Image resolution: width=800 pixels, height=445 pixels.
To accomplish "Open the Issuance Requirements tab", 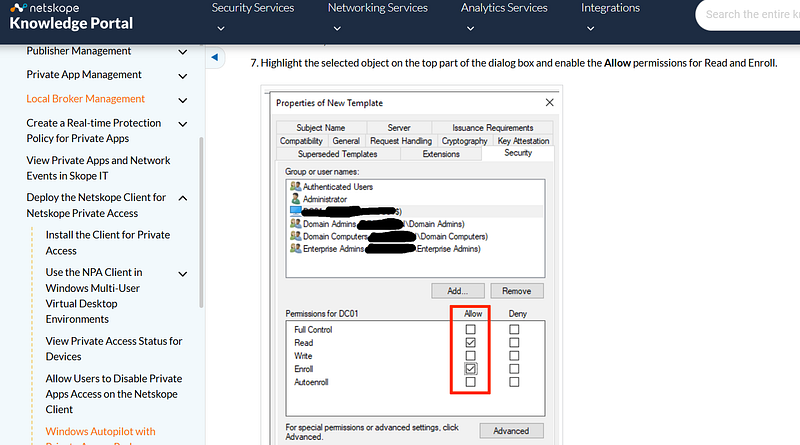I will pos(493,128).
